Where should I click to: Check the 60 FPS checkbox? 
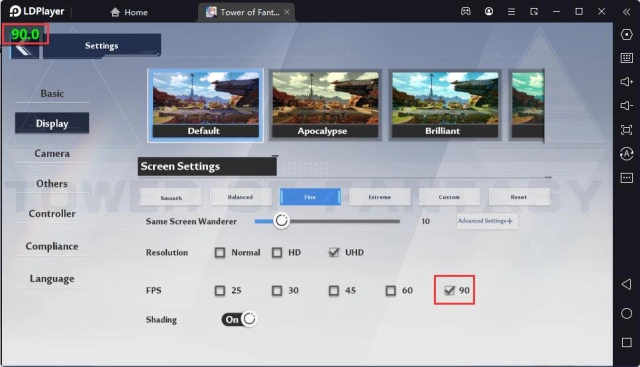point(391,290)
